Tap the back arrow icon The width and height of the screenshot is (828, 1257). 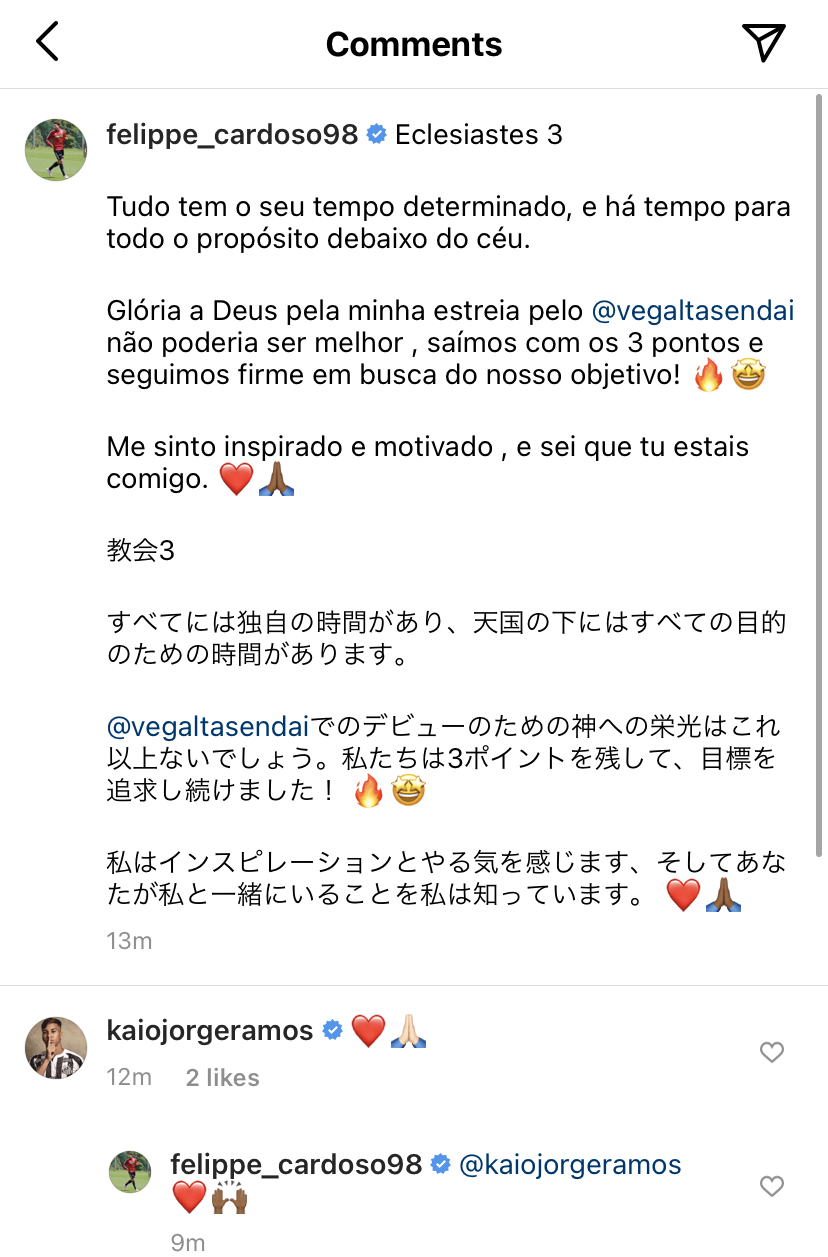(47, 42)
